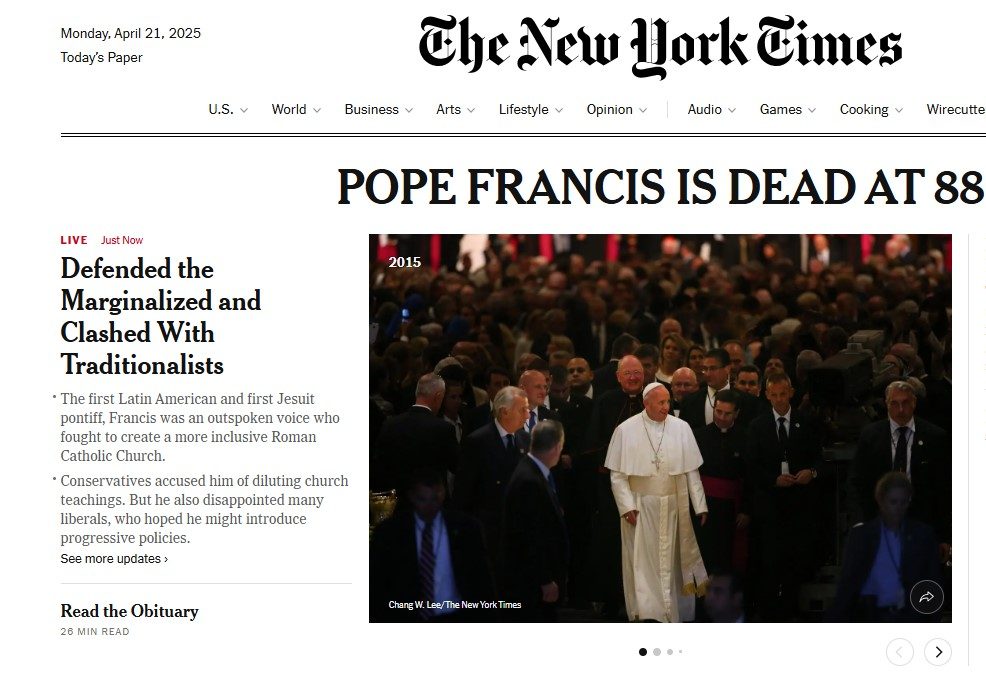Click the share arrow icon on photo
Image resolution: width=986 pixels, height=682 pixels.
coord(926,597)
